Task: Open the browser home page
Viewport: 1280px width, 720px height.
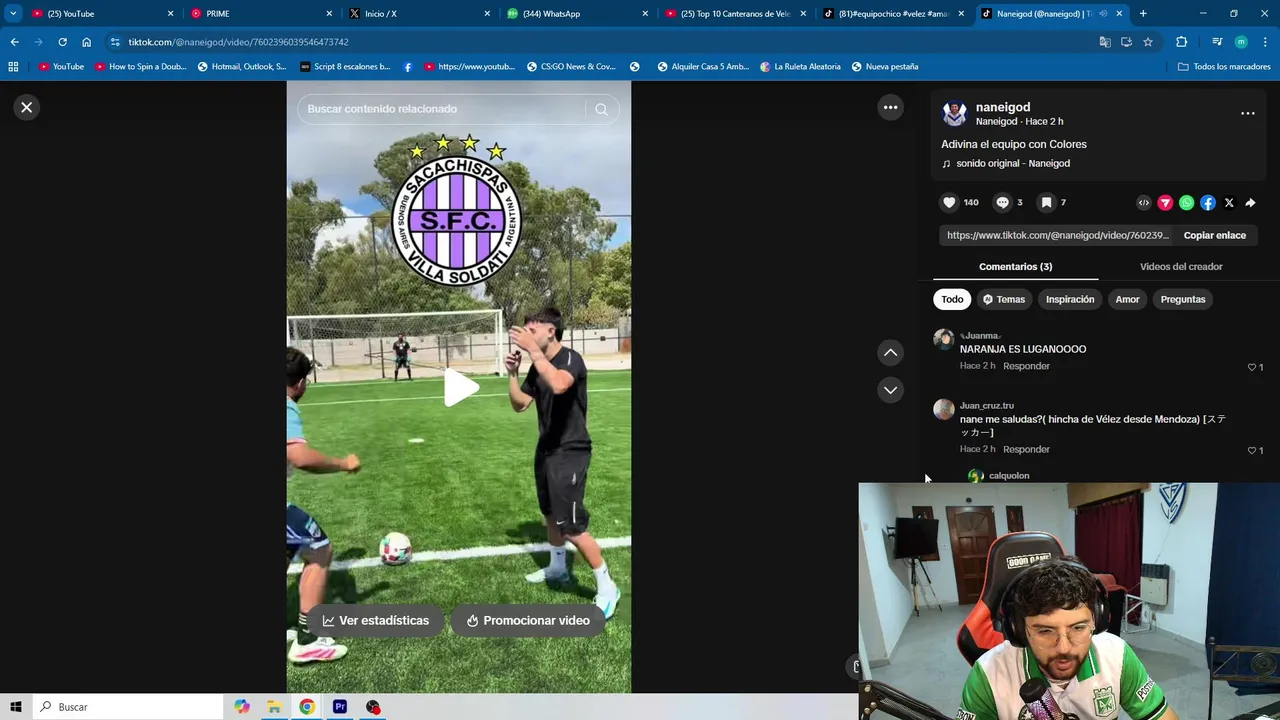Action: click(86, 42)
